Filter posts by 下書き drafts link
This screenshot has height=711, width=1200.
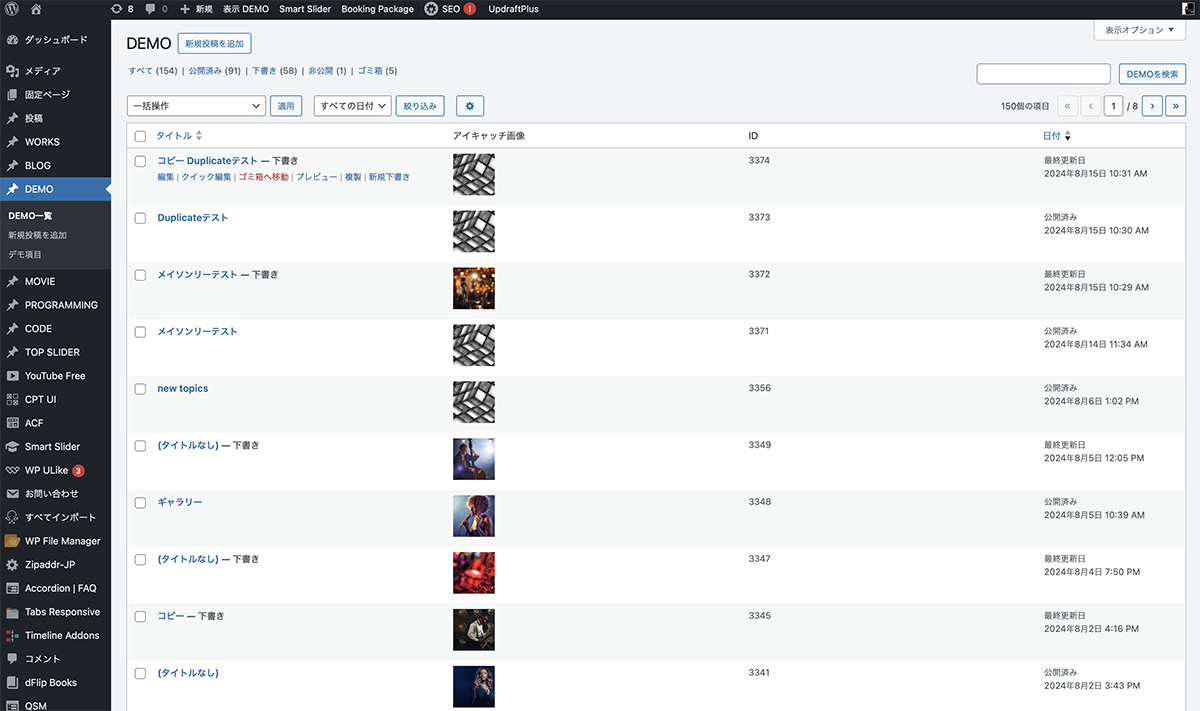tap(263, 71)
